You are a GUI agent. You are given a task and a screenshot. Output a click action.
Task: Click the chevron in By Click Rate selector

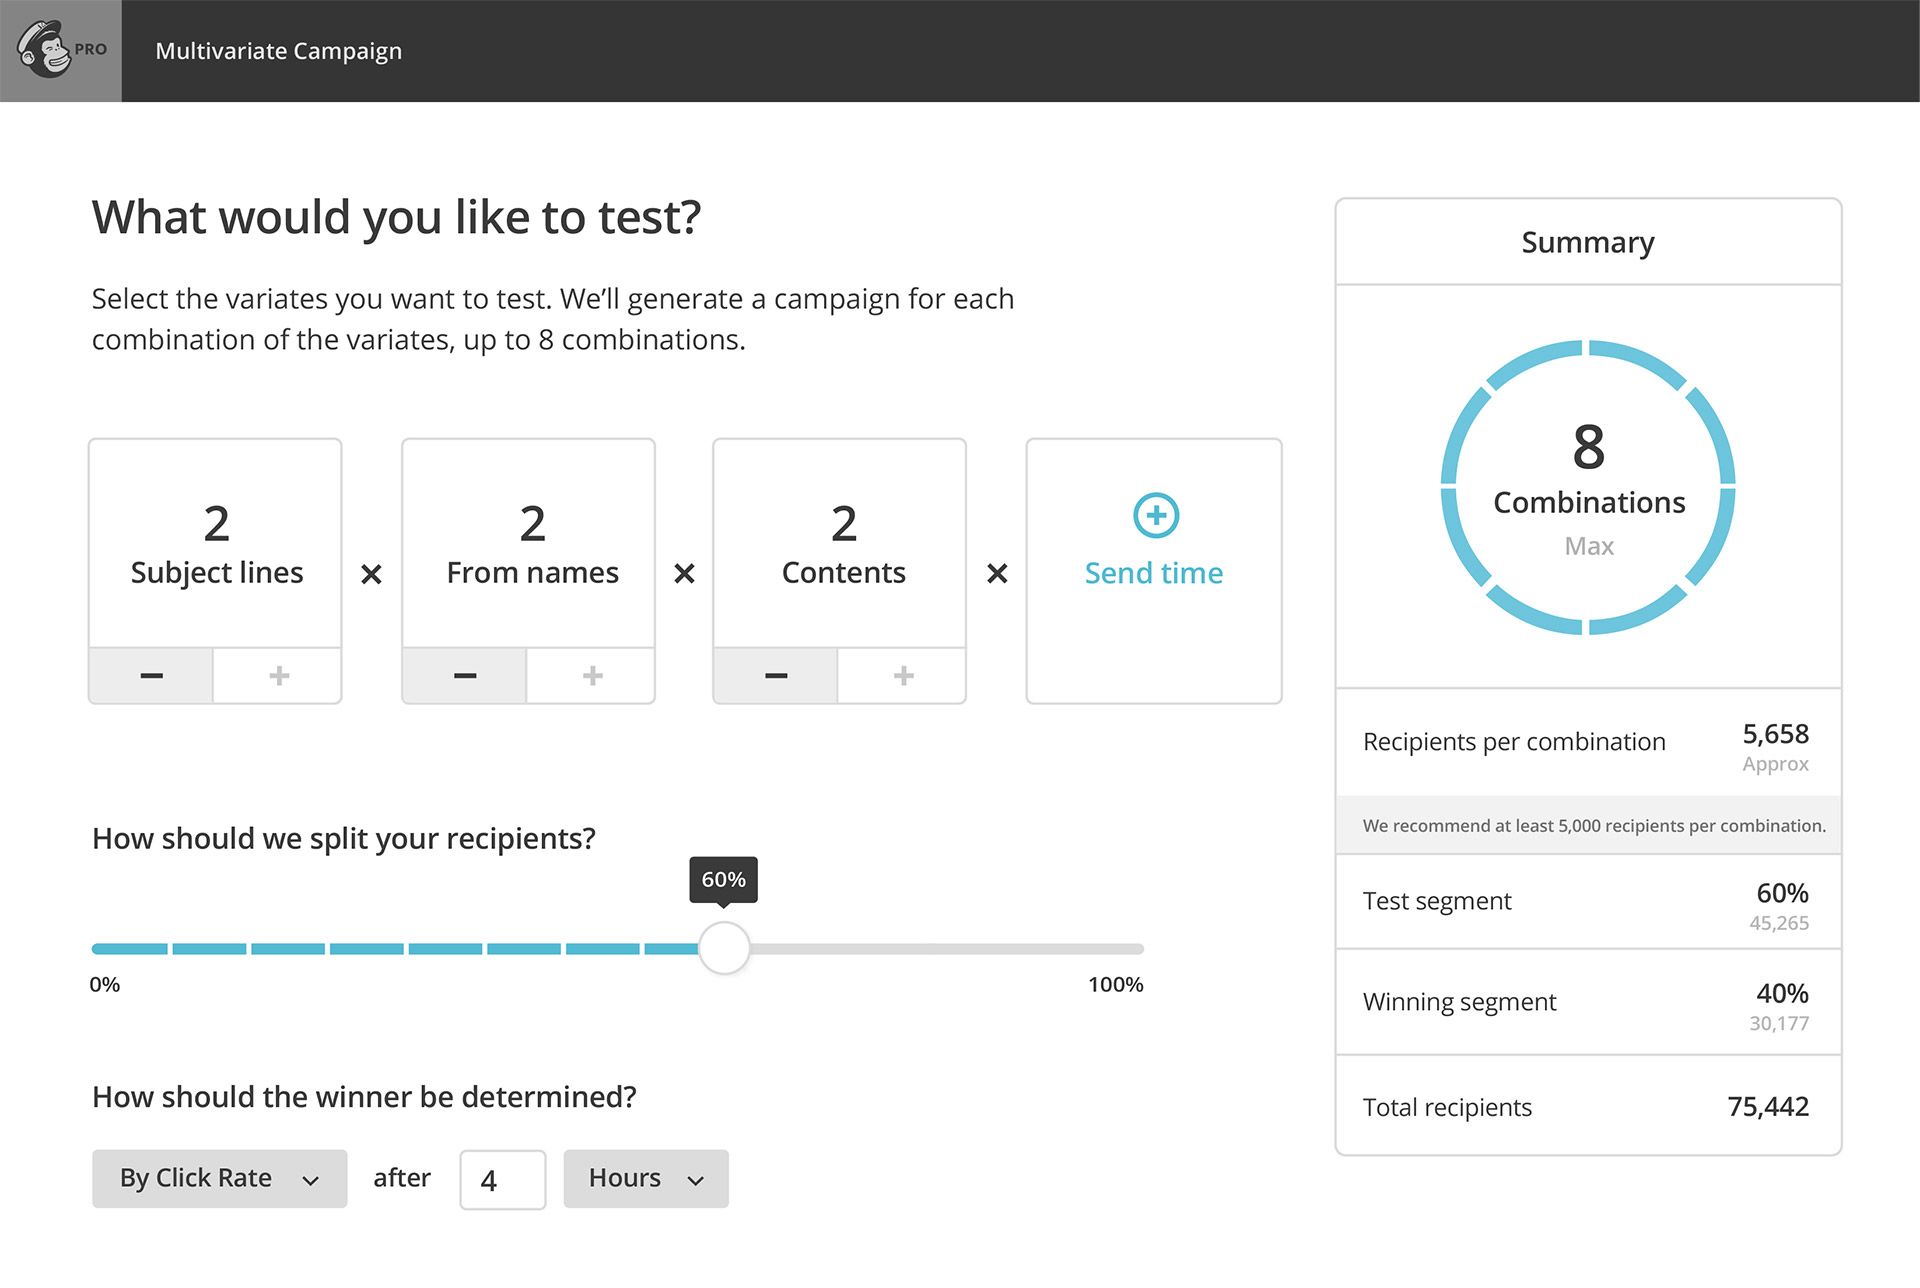pyautogui.click(x=311, y=1181)
